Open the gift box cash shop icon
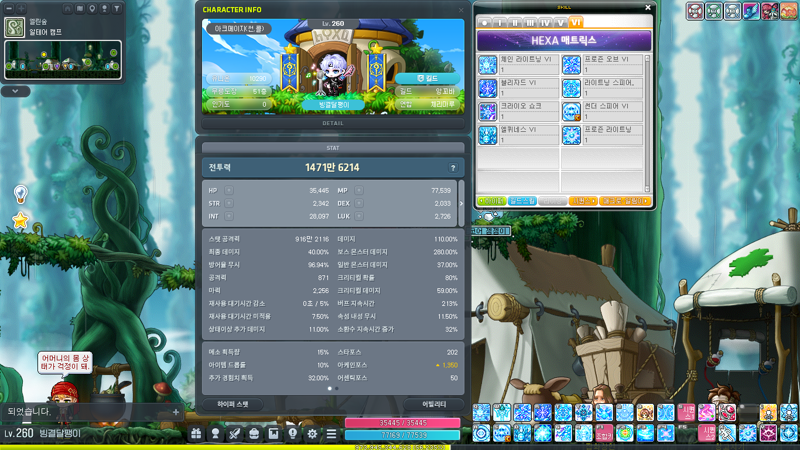Image resolution: width=800 pixels, height=450 pixels. click(x=196, y=434)
